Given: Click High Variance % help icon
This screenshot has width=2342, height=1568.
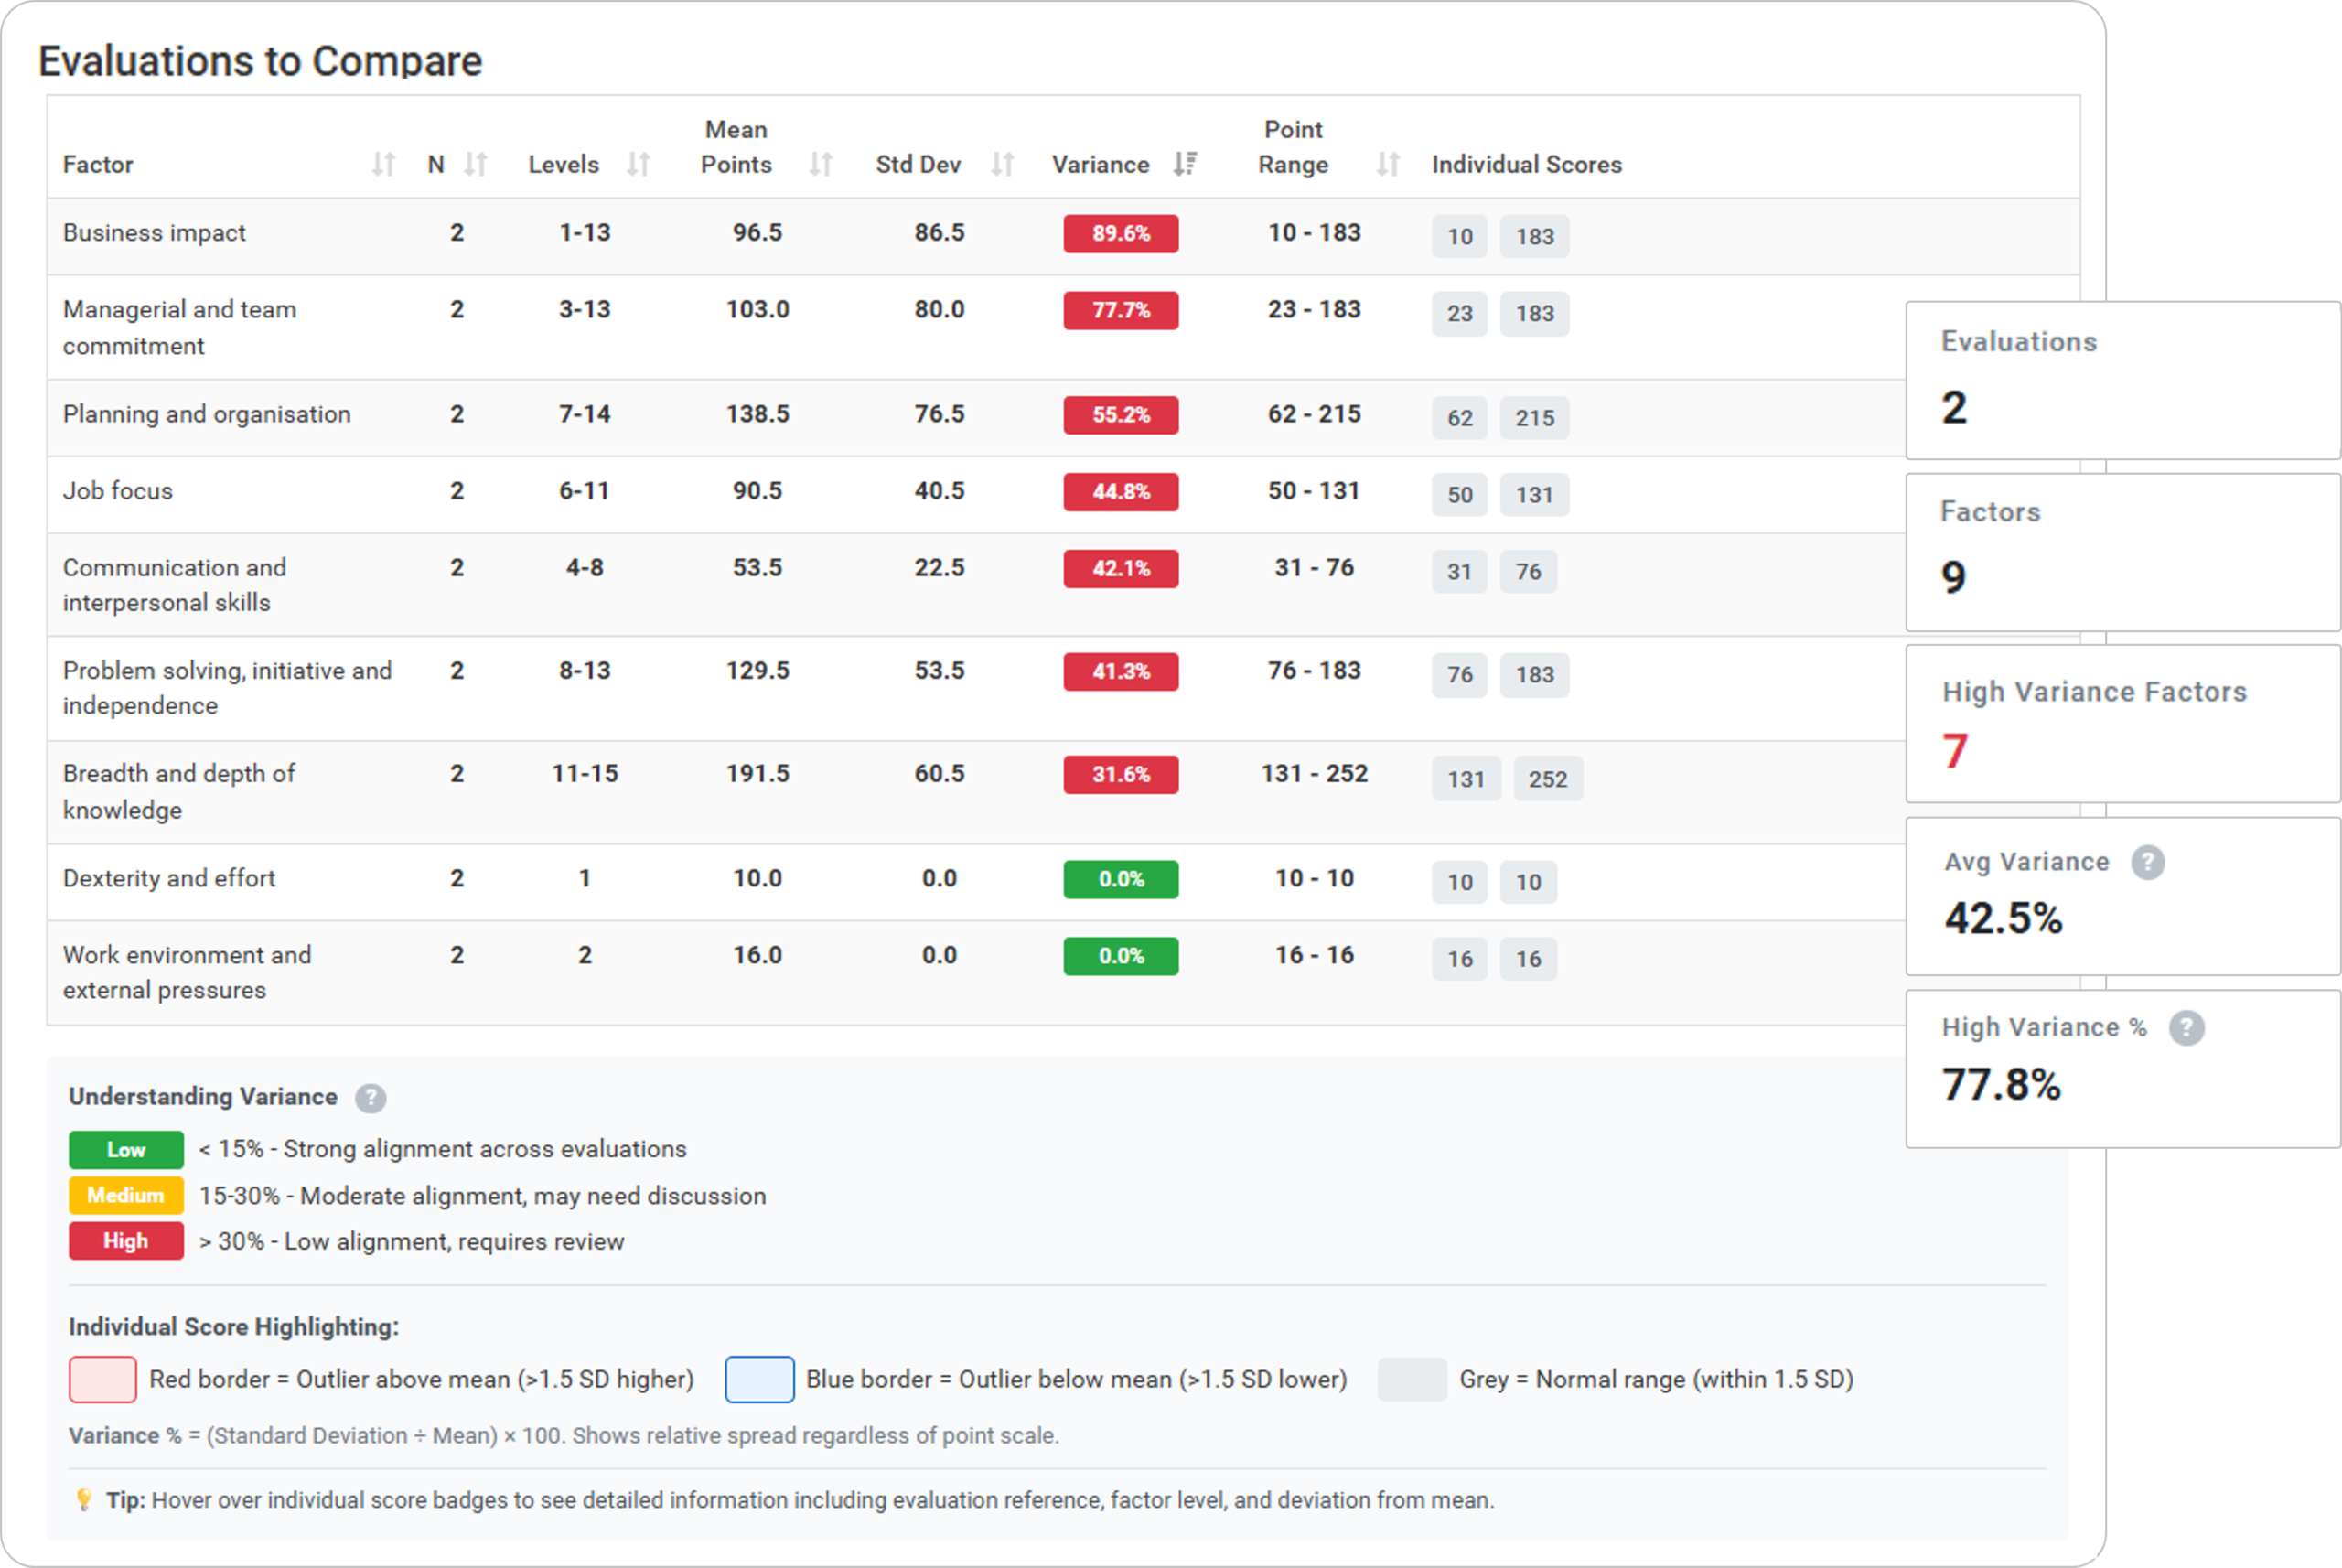Looking at the screenshot, I should [x=2186, y=1028].
